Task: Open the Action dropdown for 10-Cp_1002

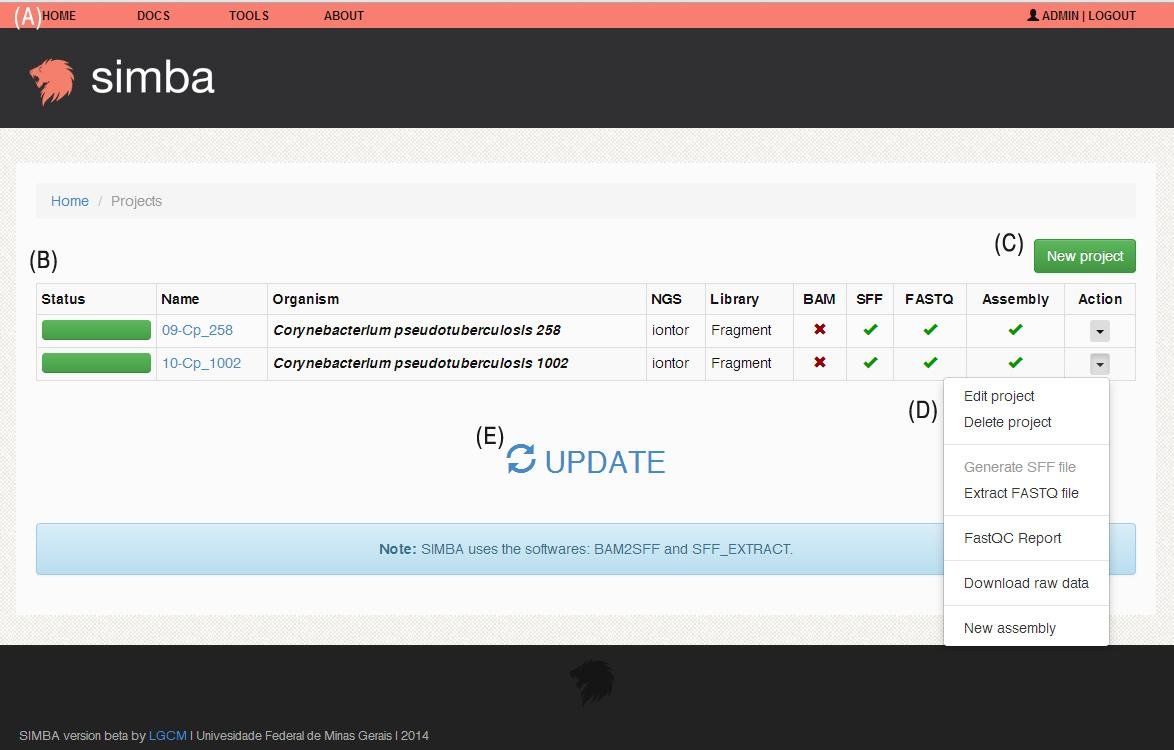Action: pyautogui.click(x=1099, y=362)
